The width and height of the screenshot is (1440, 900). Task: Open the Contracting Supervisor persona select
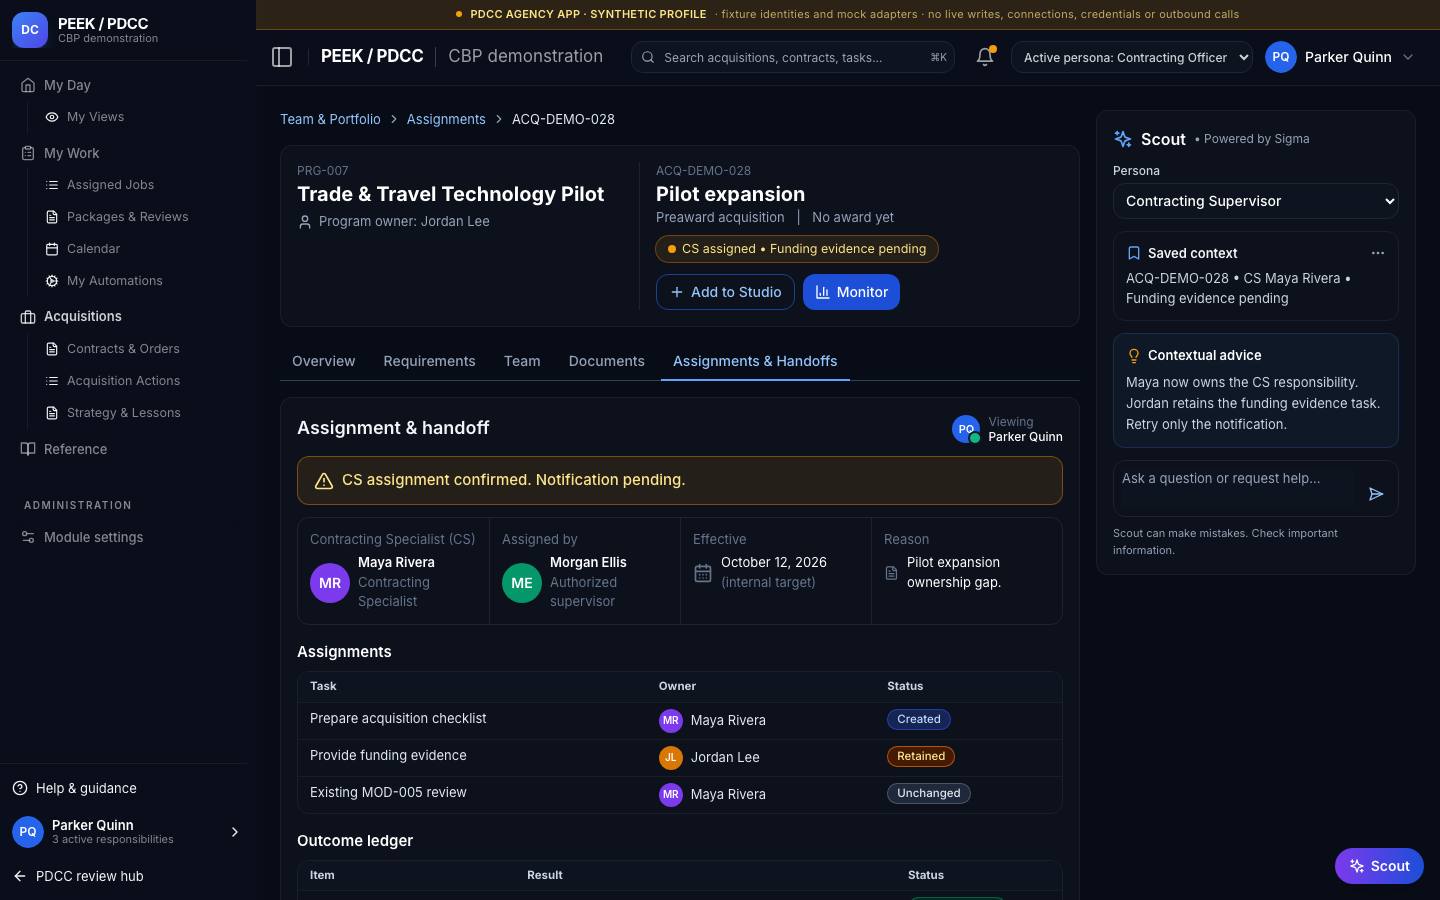coord(1255,201)
